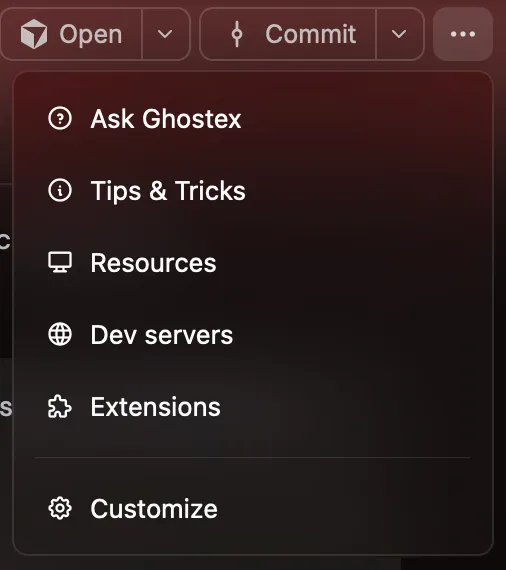The image size is (506, 570).
Task: Click the info icon beside Tips & Tricks
Action: 60,190
